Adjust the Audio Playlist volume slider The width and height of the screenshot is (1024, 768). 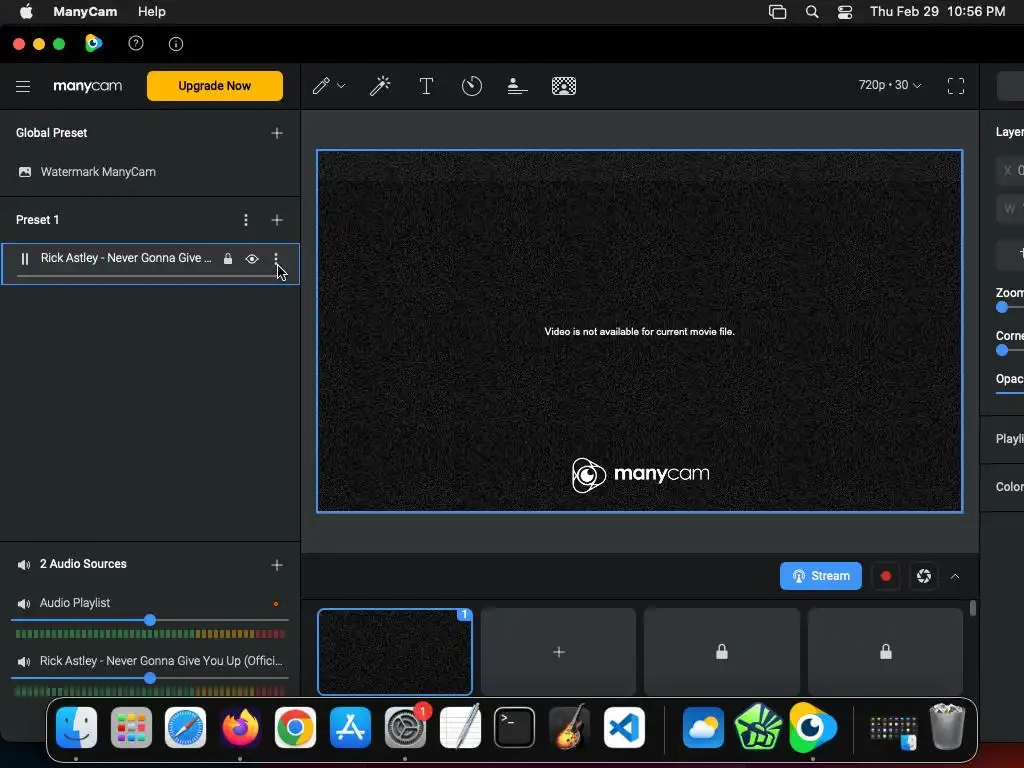pos(150,620)
